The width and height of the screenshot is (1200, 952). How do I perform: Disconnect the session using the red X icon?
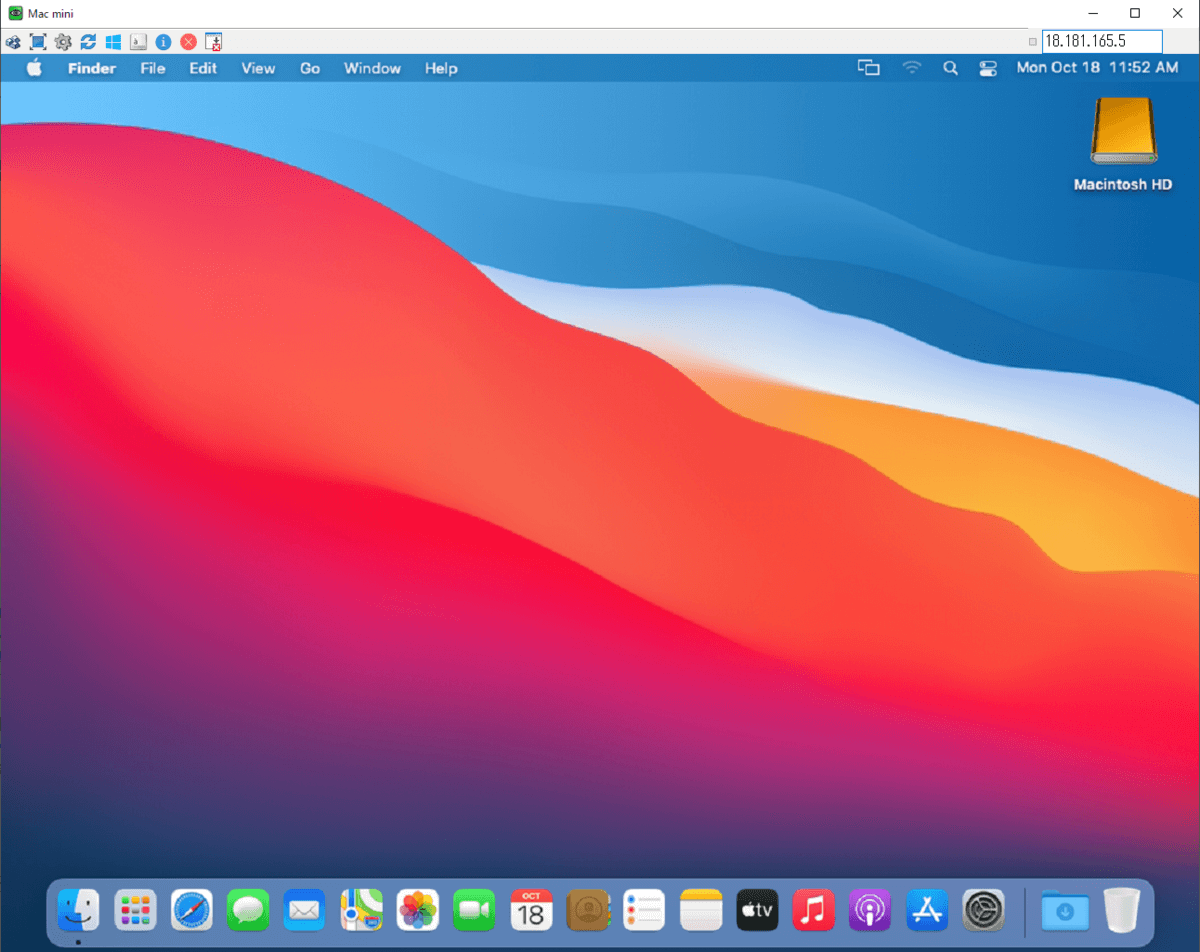point(188,42)
